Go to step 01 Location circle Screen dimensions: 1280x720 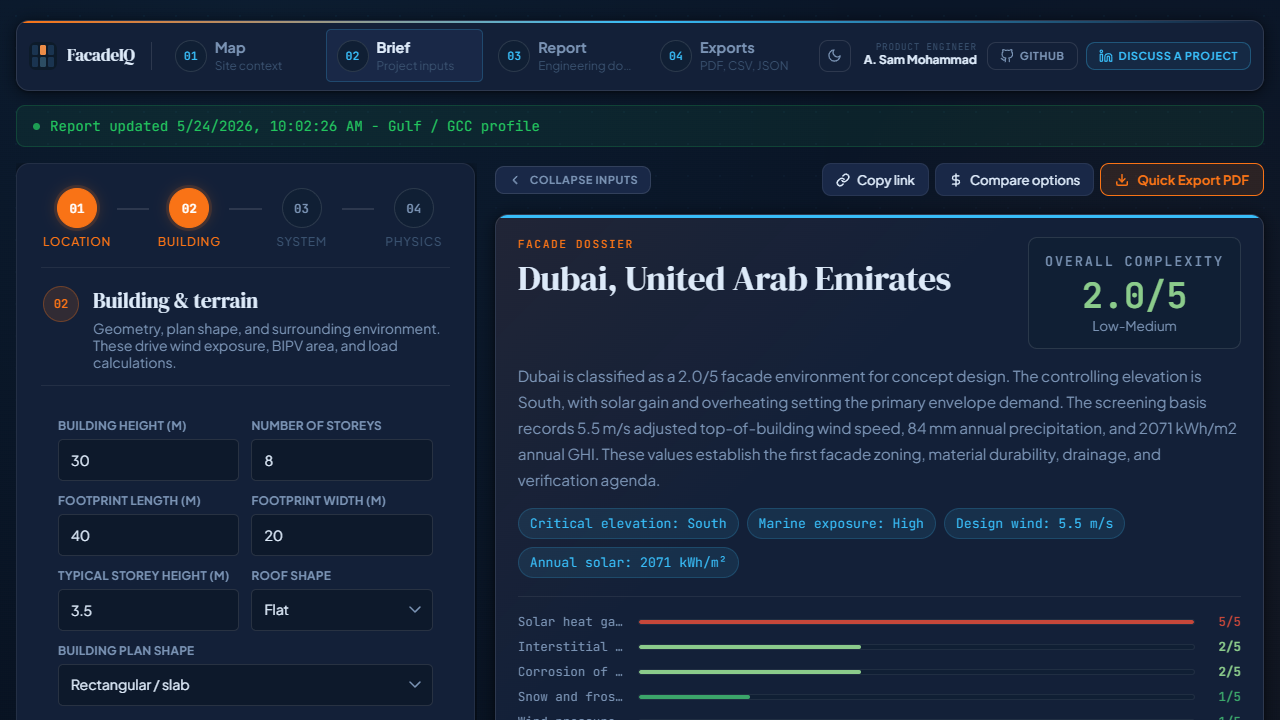[x=77, y=208]
